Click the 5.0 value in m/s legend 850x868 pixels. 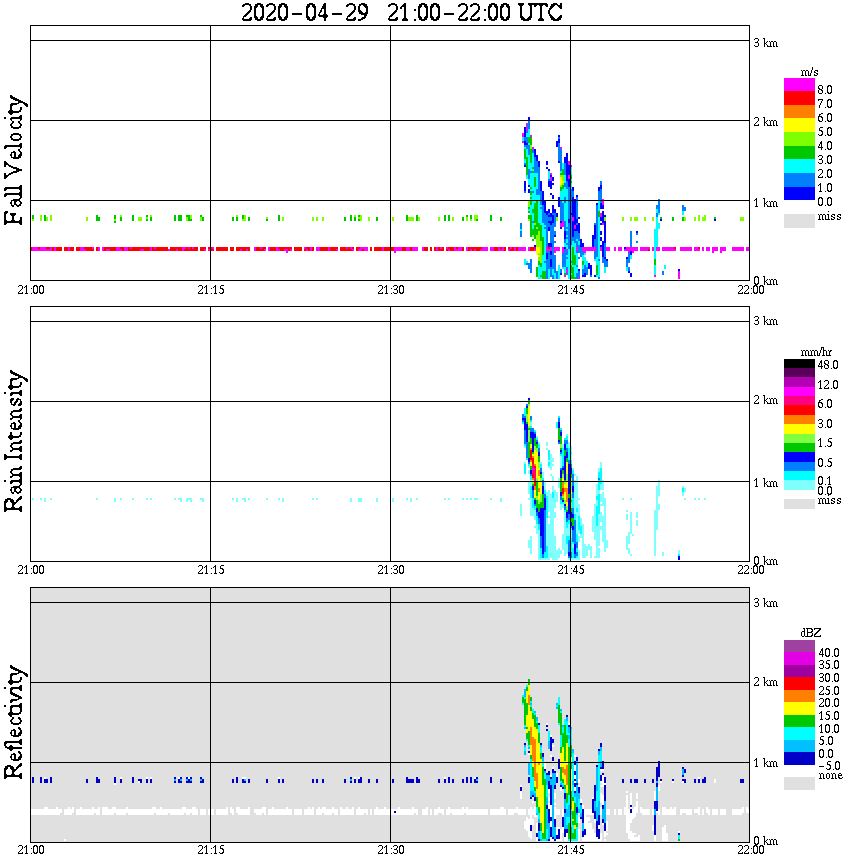pos(825,132)
